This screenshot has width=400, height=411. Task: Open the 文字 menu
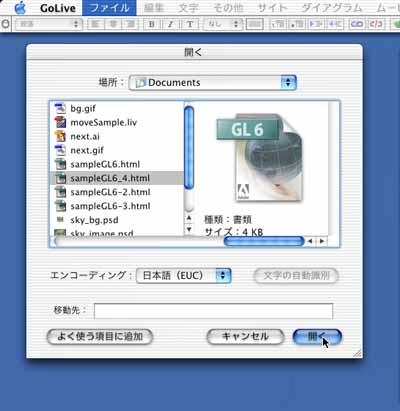pyautogui.click(x=188, y=8)
